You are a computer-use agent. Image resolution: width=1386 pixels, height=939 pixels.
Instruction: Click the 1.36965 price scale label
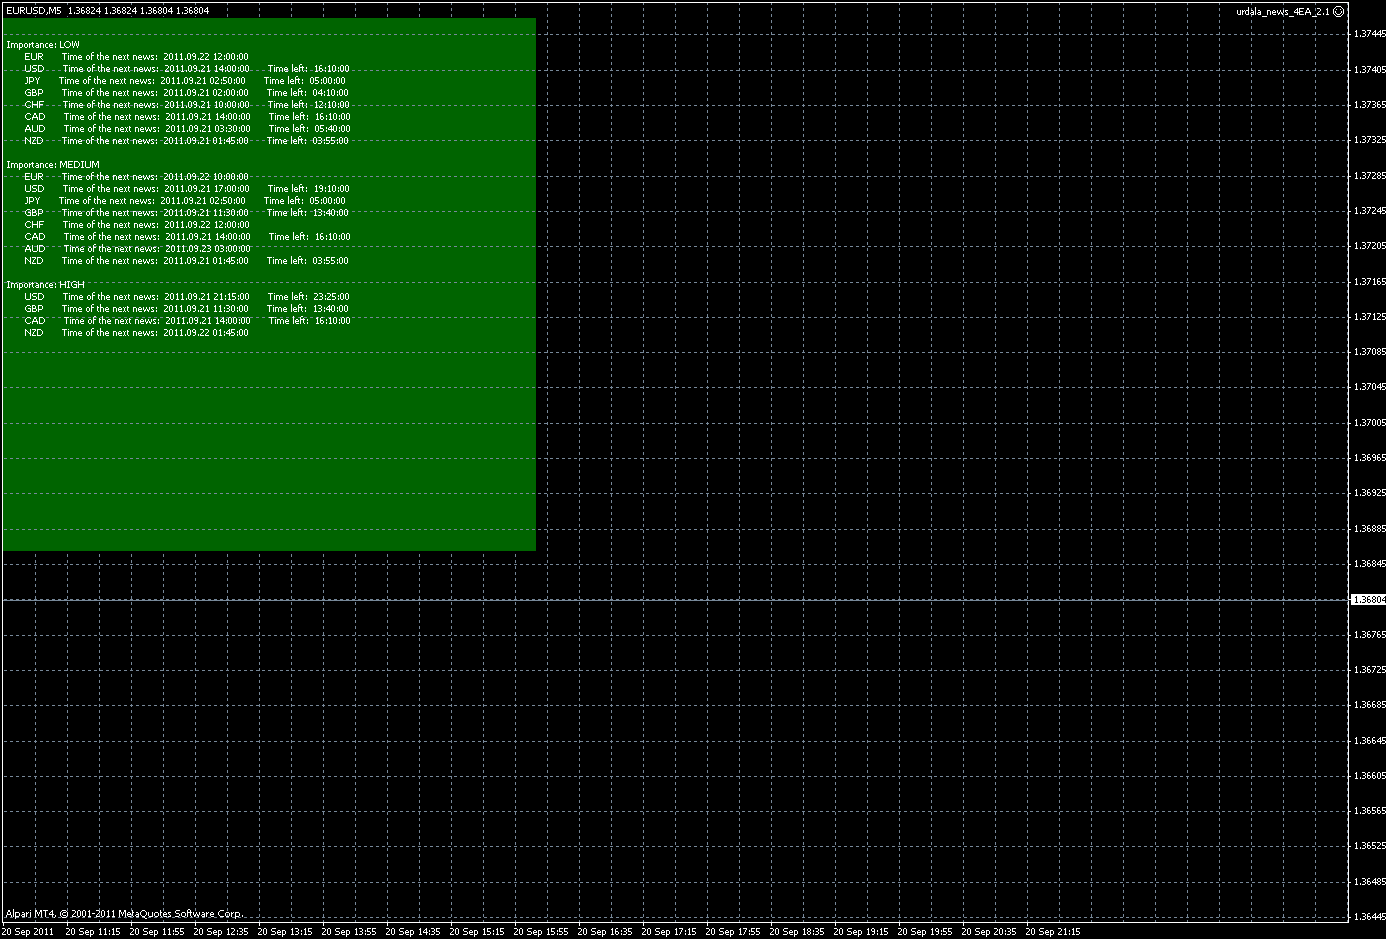coord(1369,458)
